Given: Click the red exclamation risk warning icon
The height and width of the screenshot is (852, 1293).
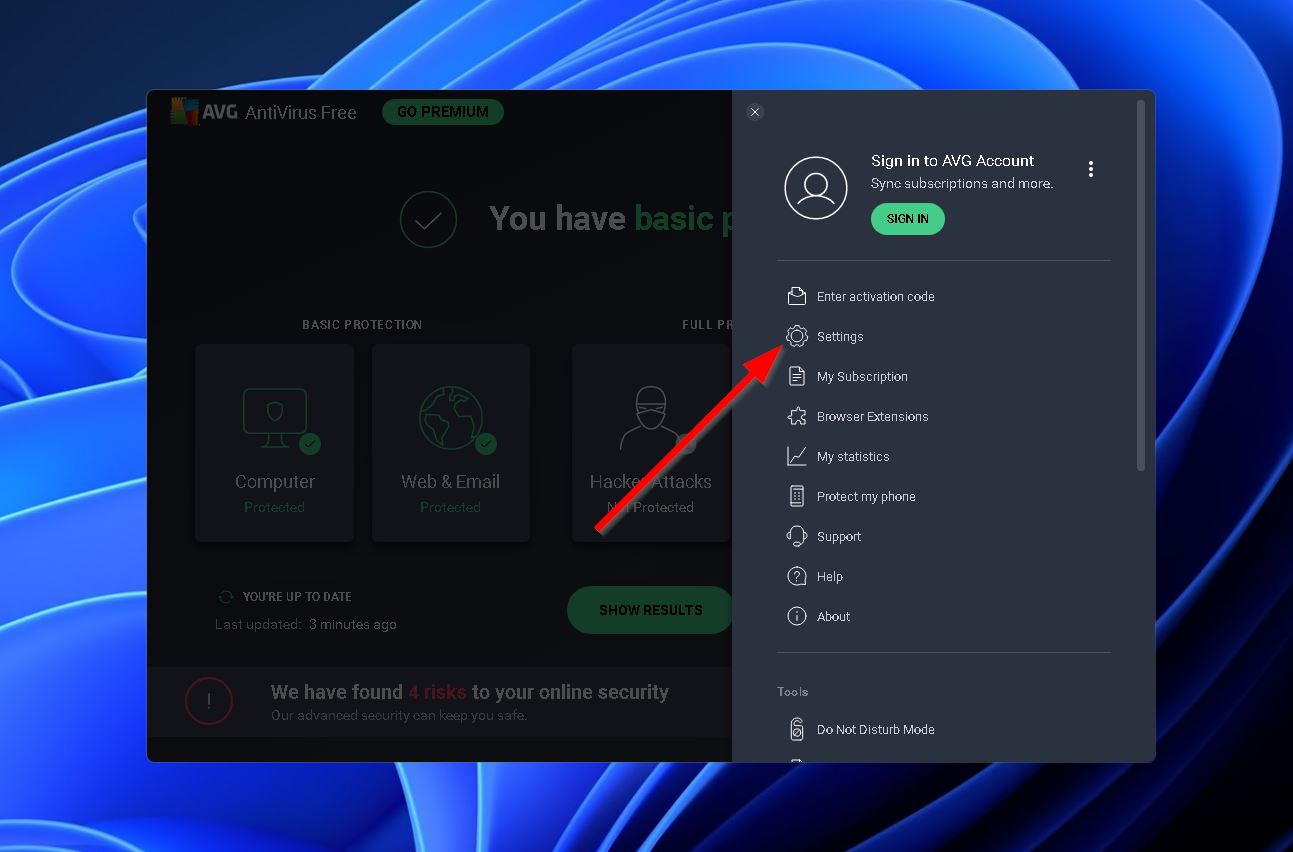Looking at the screenshot, I should click(209, 702).
